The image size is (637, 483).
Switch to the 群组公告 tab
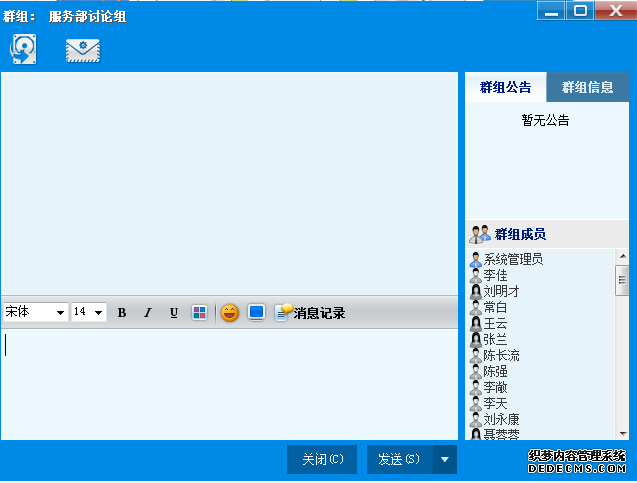click(505, 87)
